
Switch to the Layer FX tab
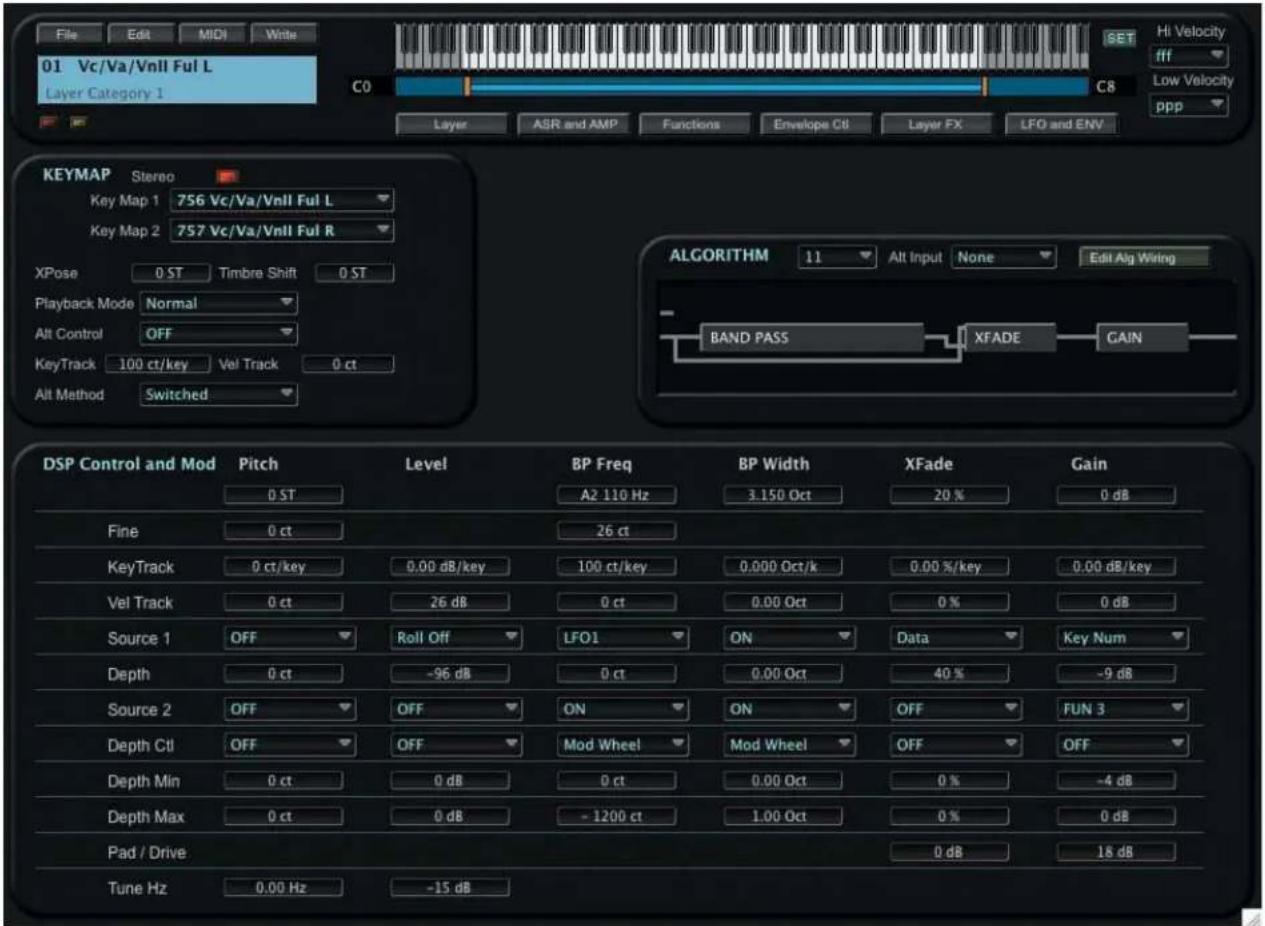[937, 125]
